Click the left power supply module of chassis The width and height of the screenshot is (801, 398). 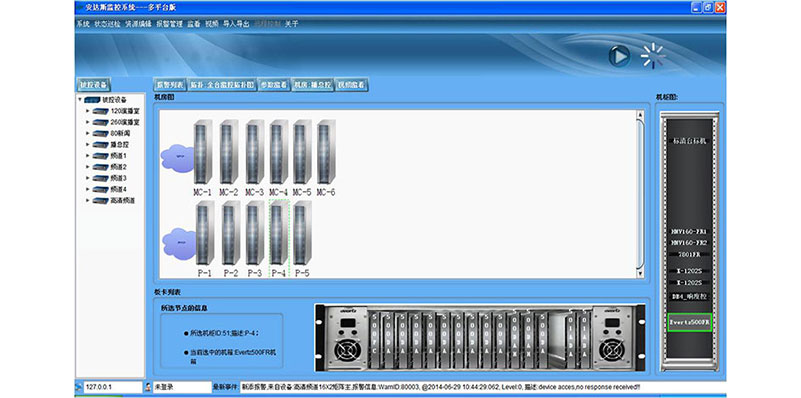click(347, 337)
